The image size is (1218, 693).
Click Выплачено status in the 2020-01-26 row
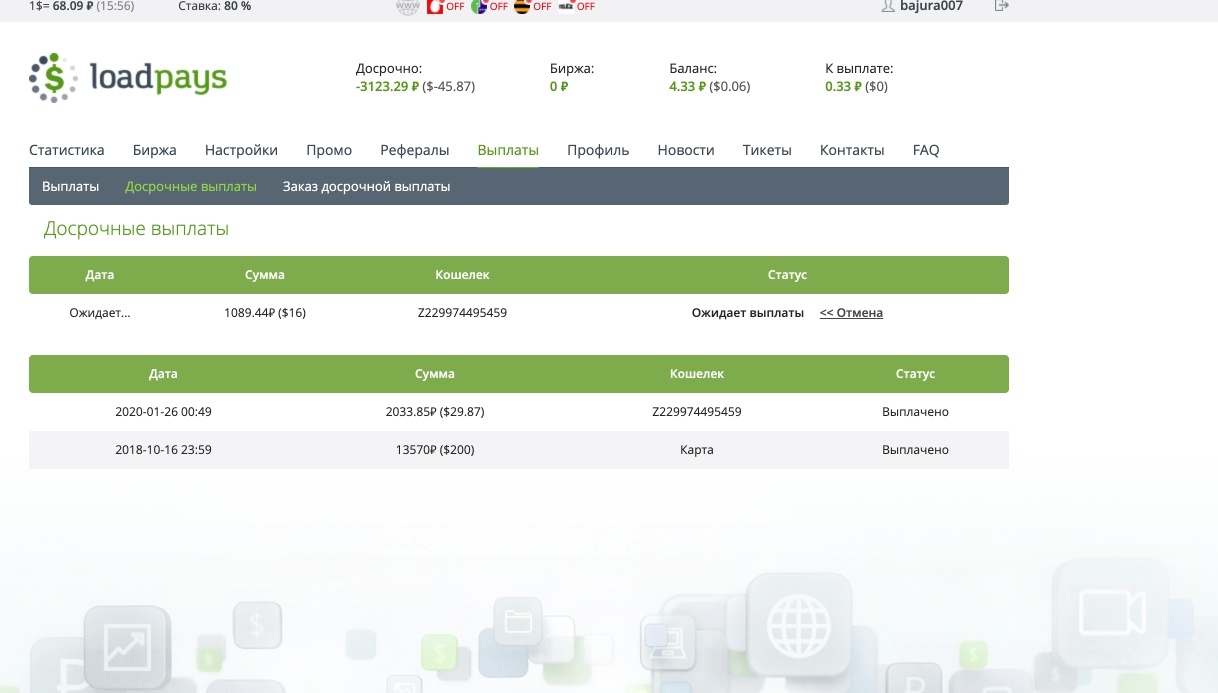pos(915,412)
